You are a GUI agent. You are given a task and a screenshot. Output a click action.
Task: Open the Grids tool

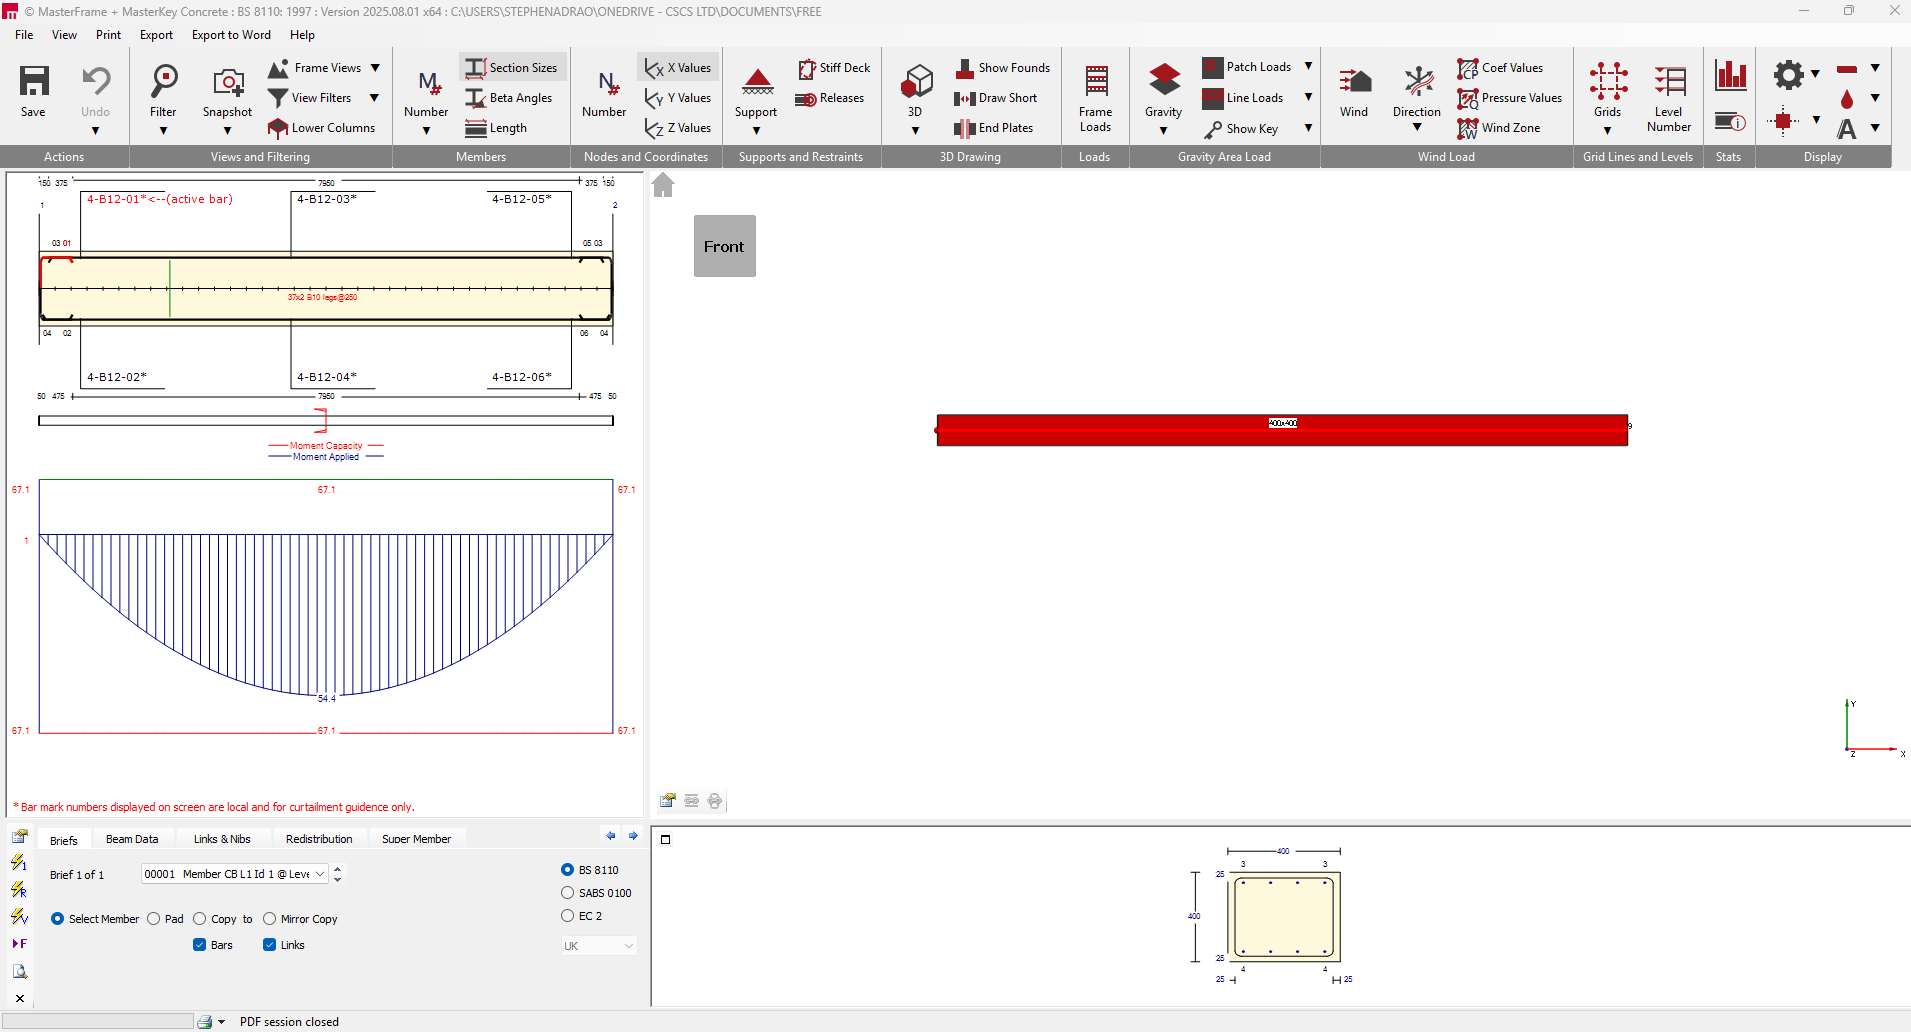[x=1608, y=81]
